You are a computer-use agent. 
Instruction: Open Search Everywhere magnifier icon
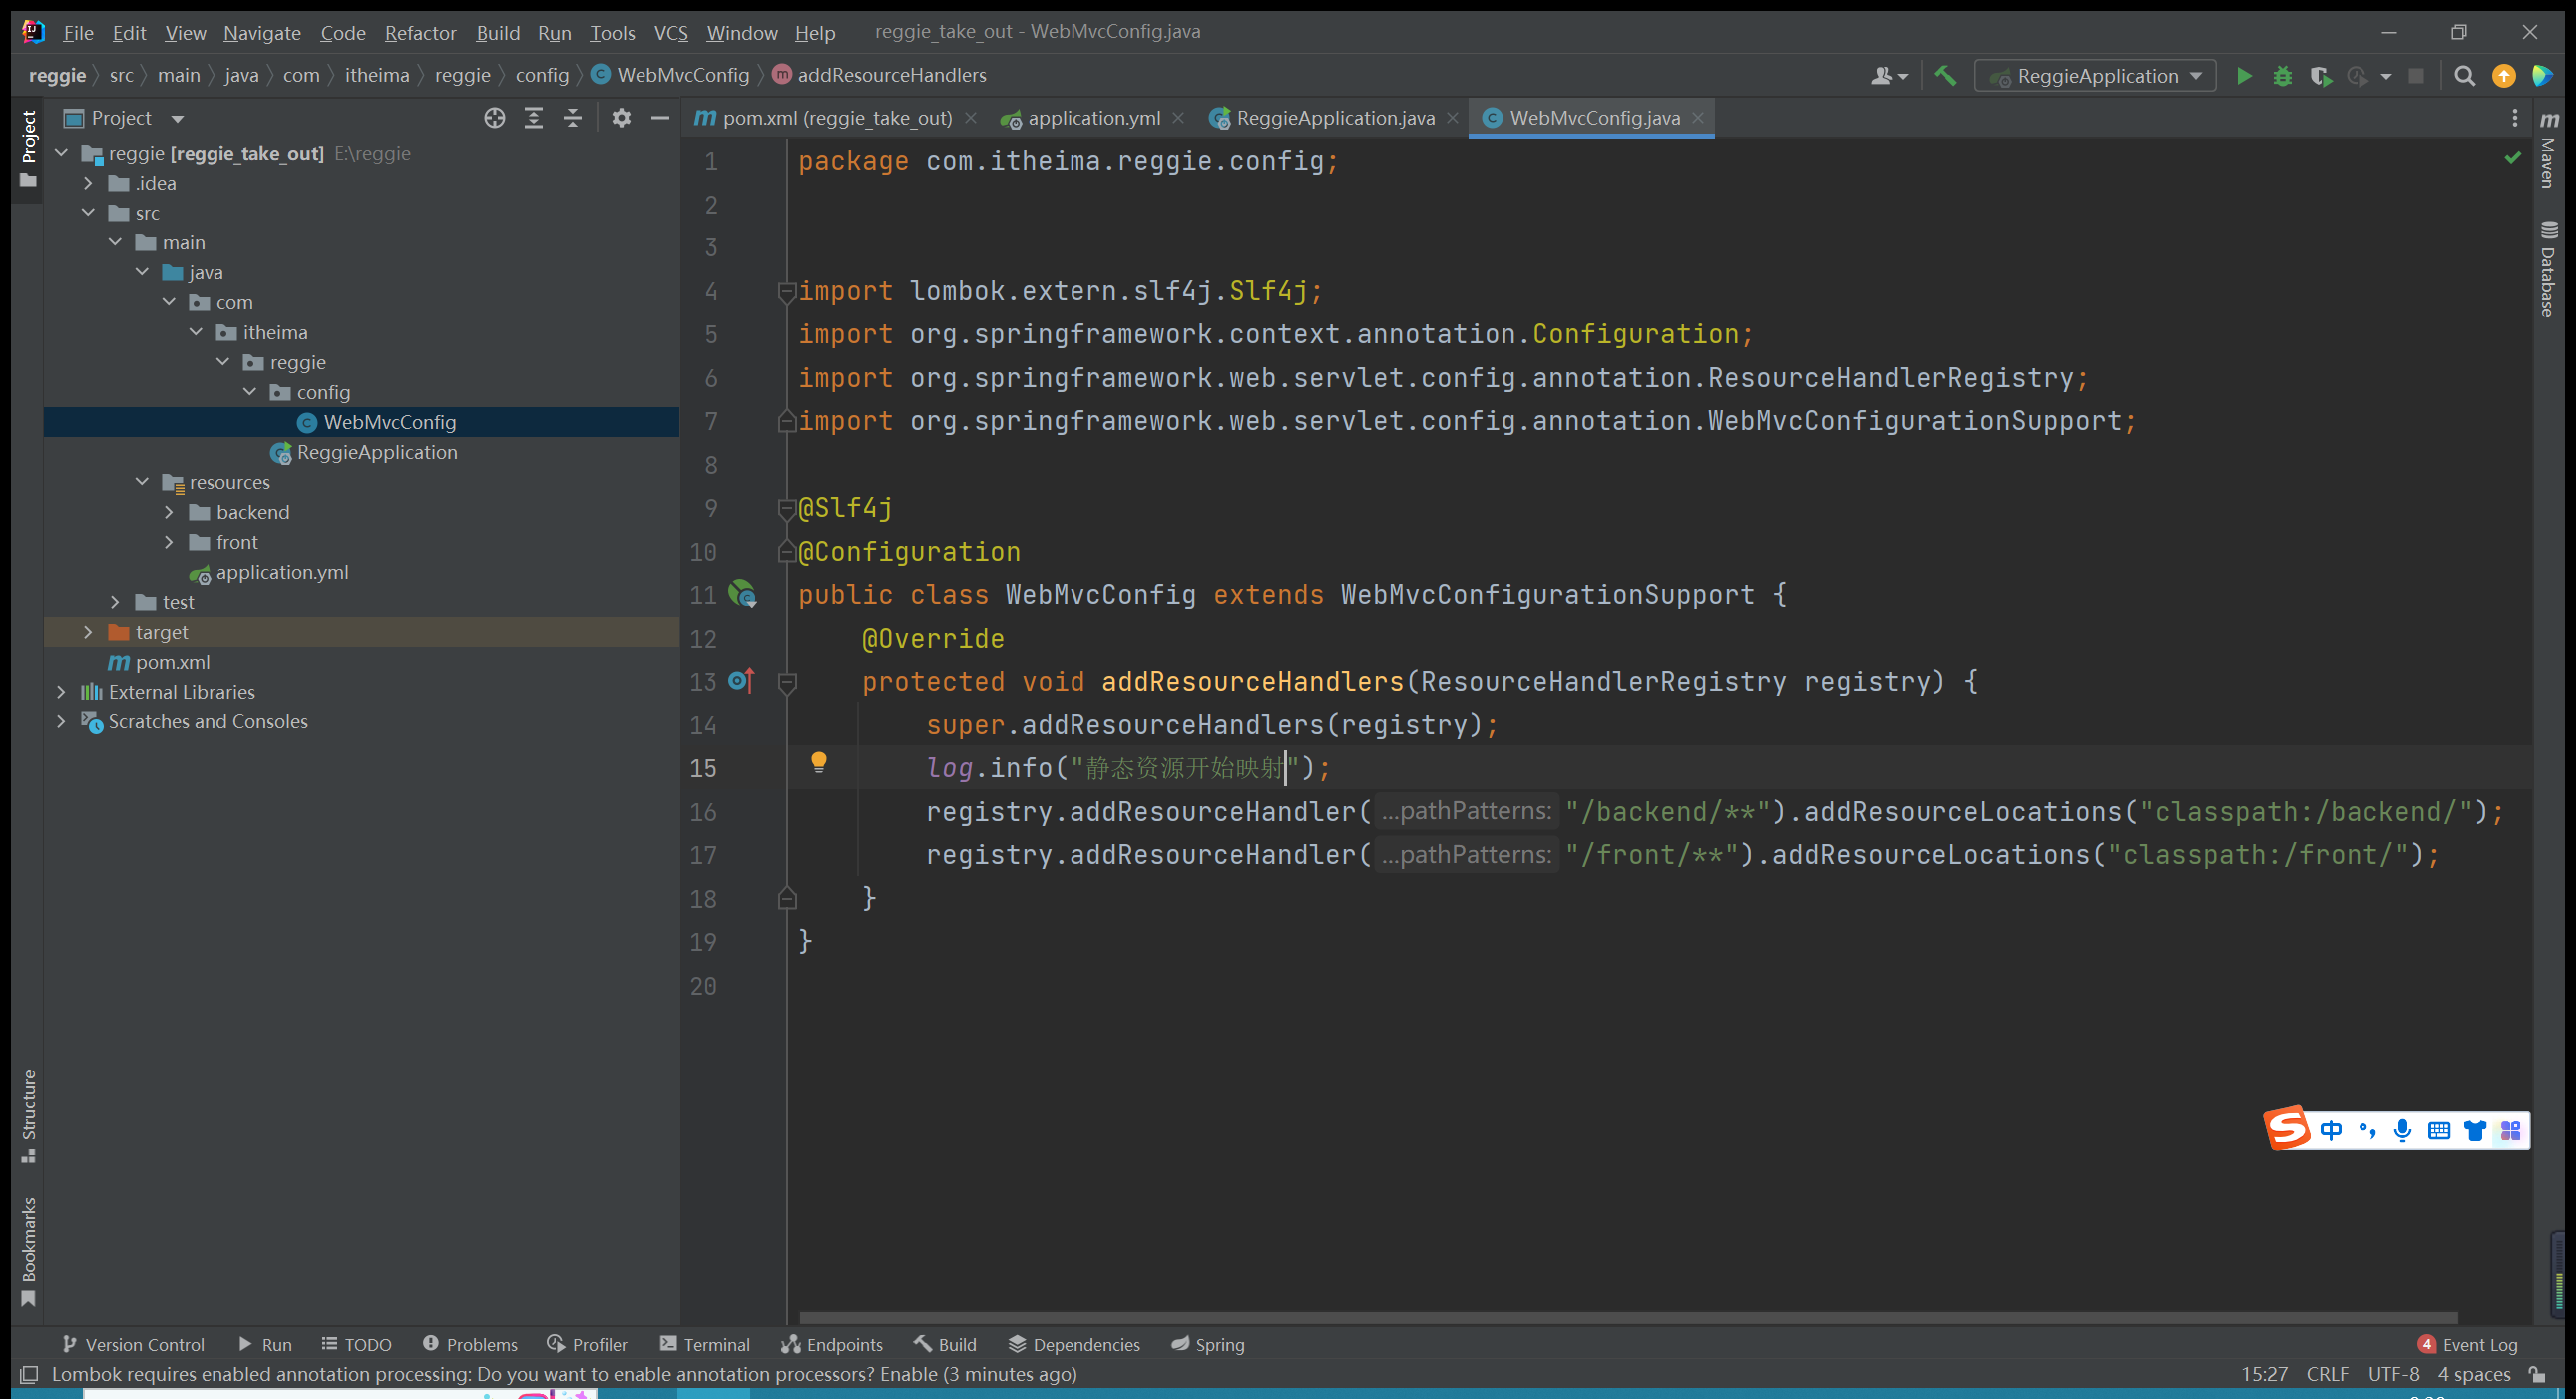click(2464, 76)
